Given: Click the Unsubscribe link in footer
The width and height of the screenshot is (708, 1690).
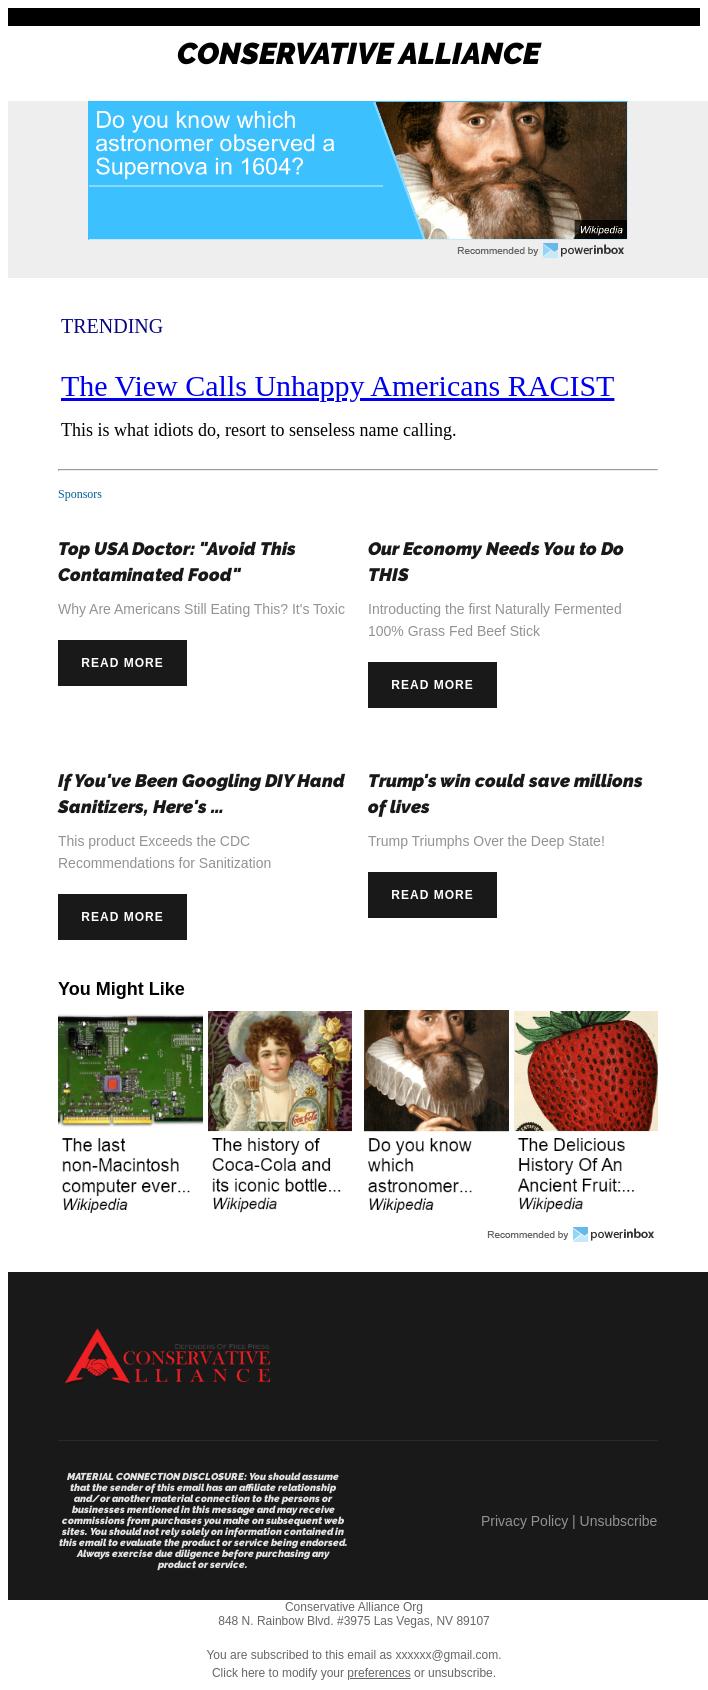Looking at the screenshot, I should click(618, 1521).
